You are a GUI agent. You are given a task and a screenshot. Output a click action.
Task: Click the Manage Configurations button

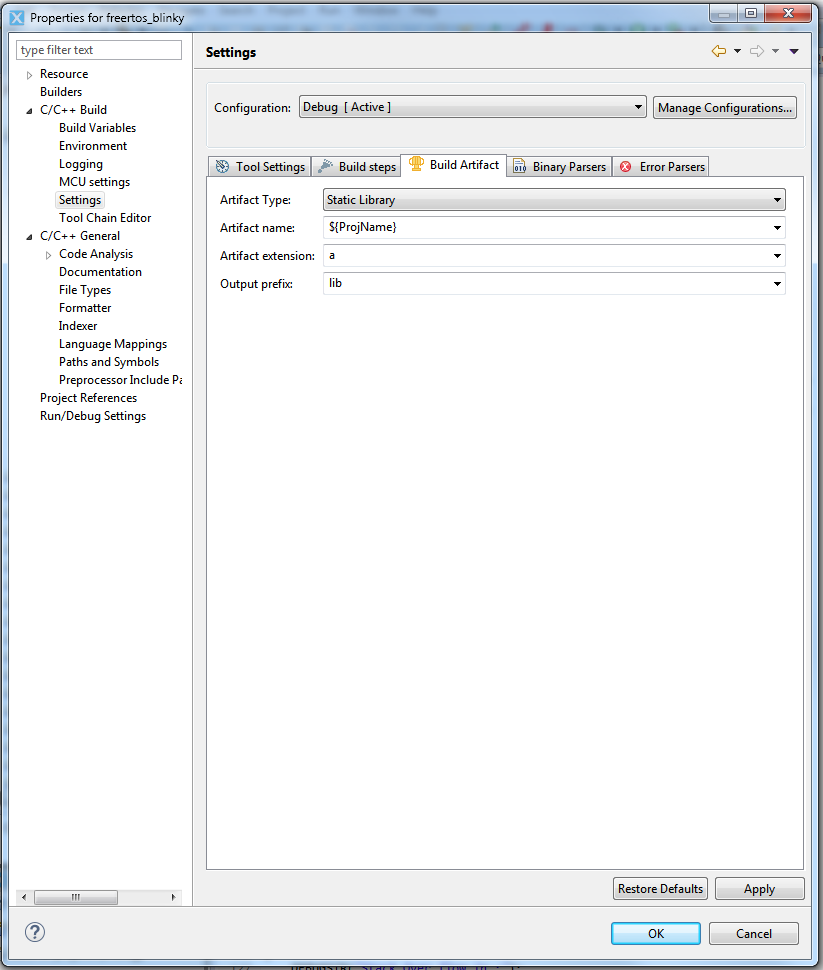724,107
